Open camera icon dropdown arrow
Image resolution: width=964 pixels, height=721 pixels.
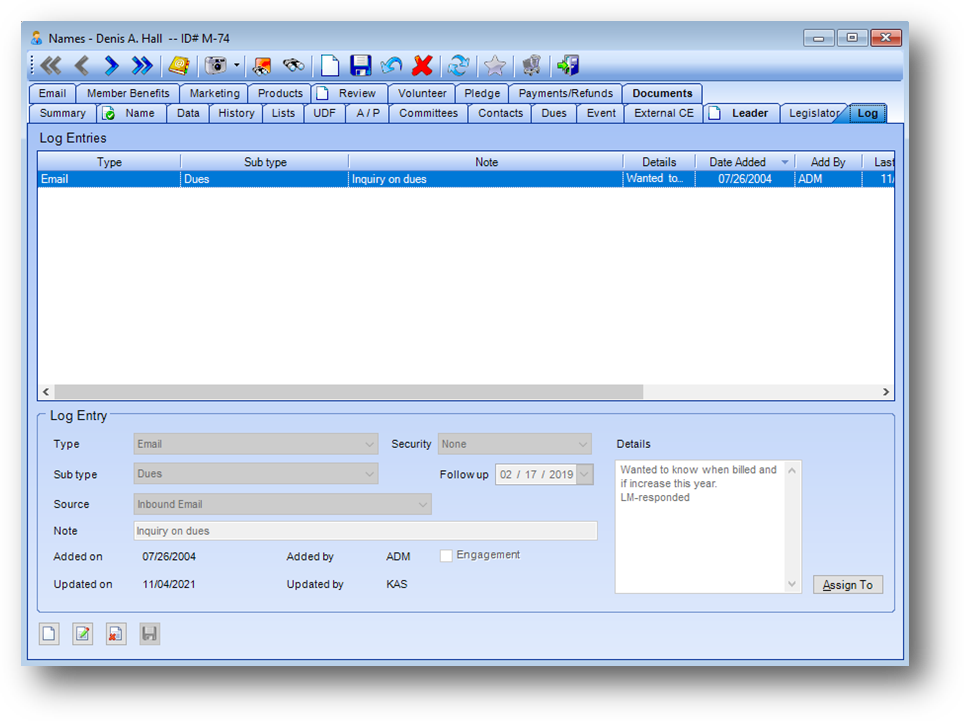[x=237, y=65]
